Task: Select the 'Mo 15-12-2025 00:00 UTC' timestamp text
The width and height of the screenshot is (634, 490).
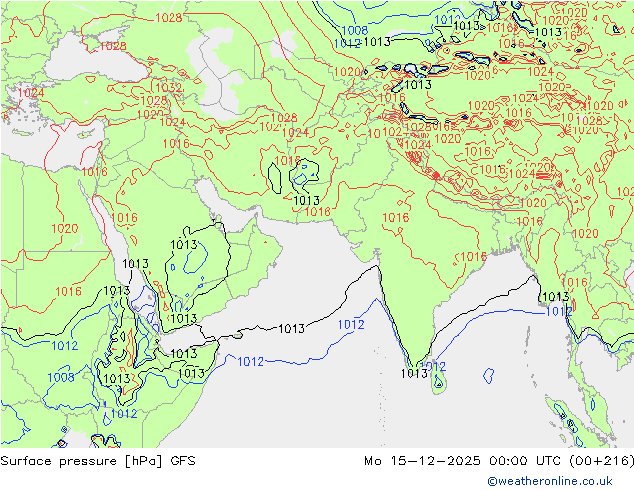Action: coord(464,461)
